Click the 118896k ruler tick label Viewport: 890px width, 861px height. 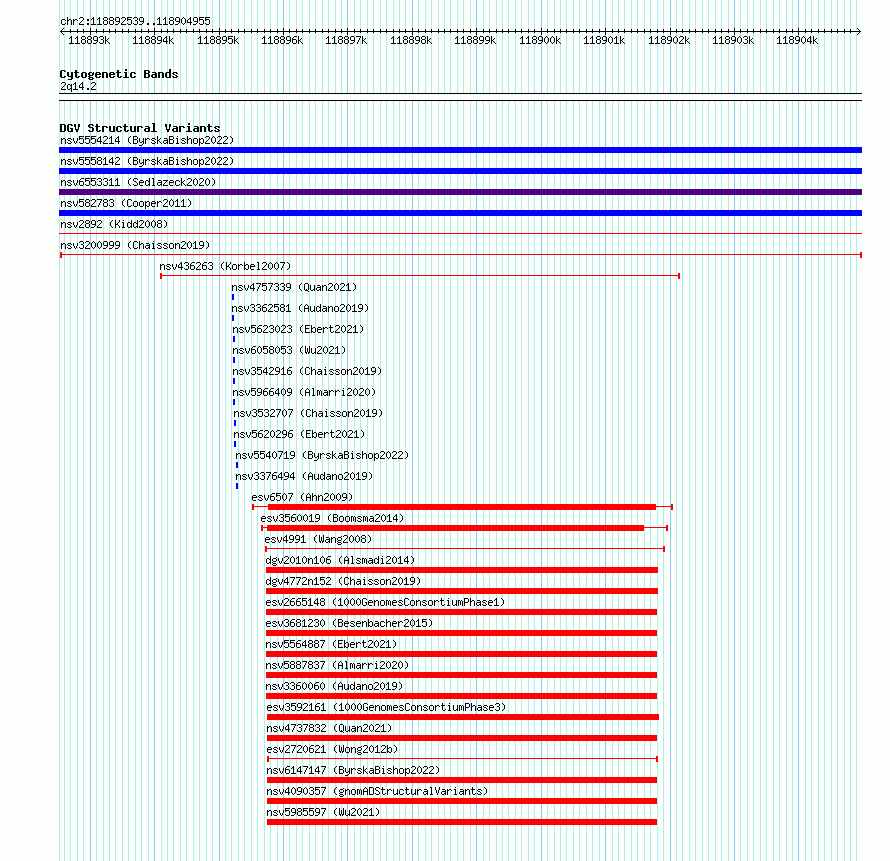(282, 40)
